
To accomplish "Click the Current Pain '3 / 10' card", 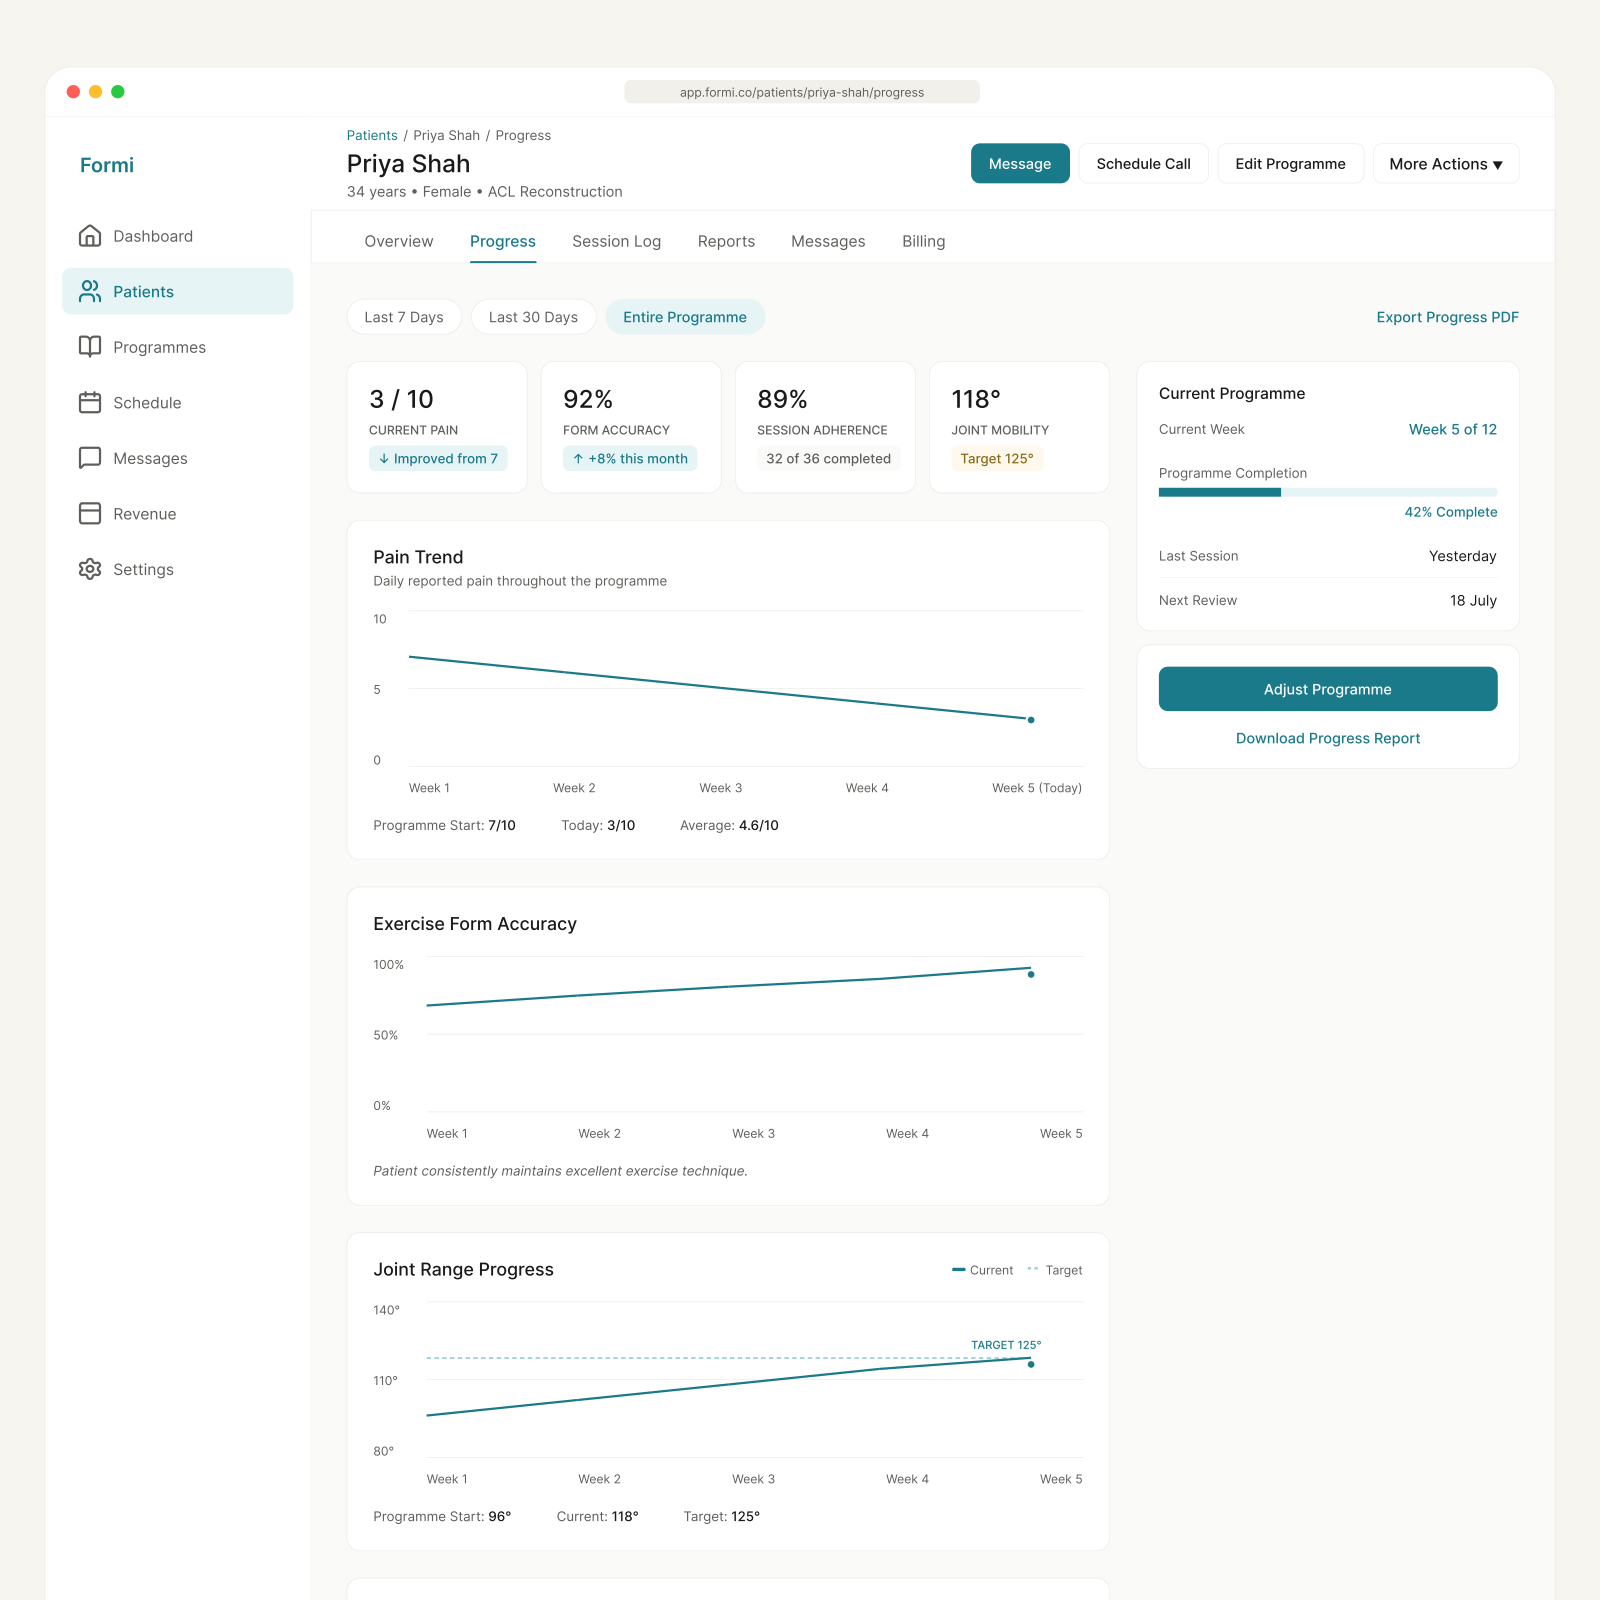I will coord(437,427).
